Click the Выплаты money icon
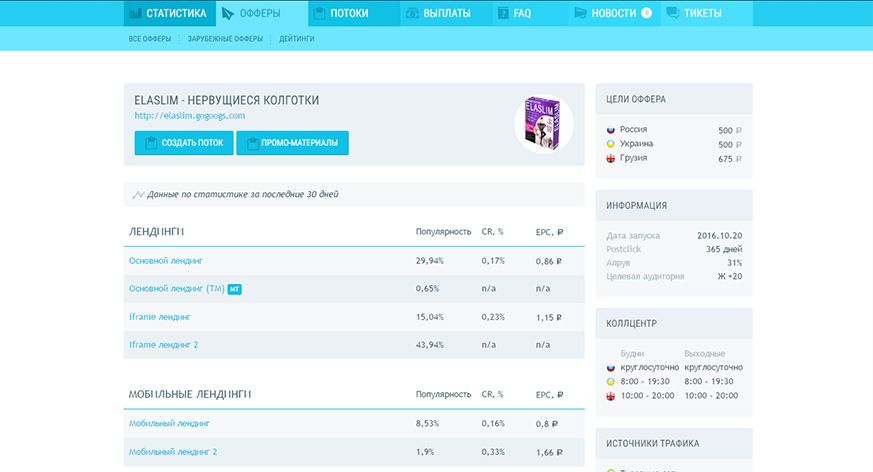This screenshot has height=472, width=873. tap(412, 13)
